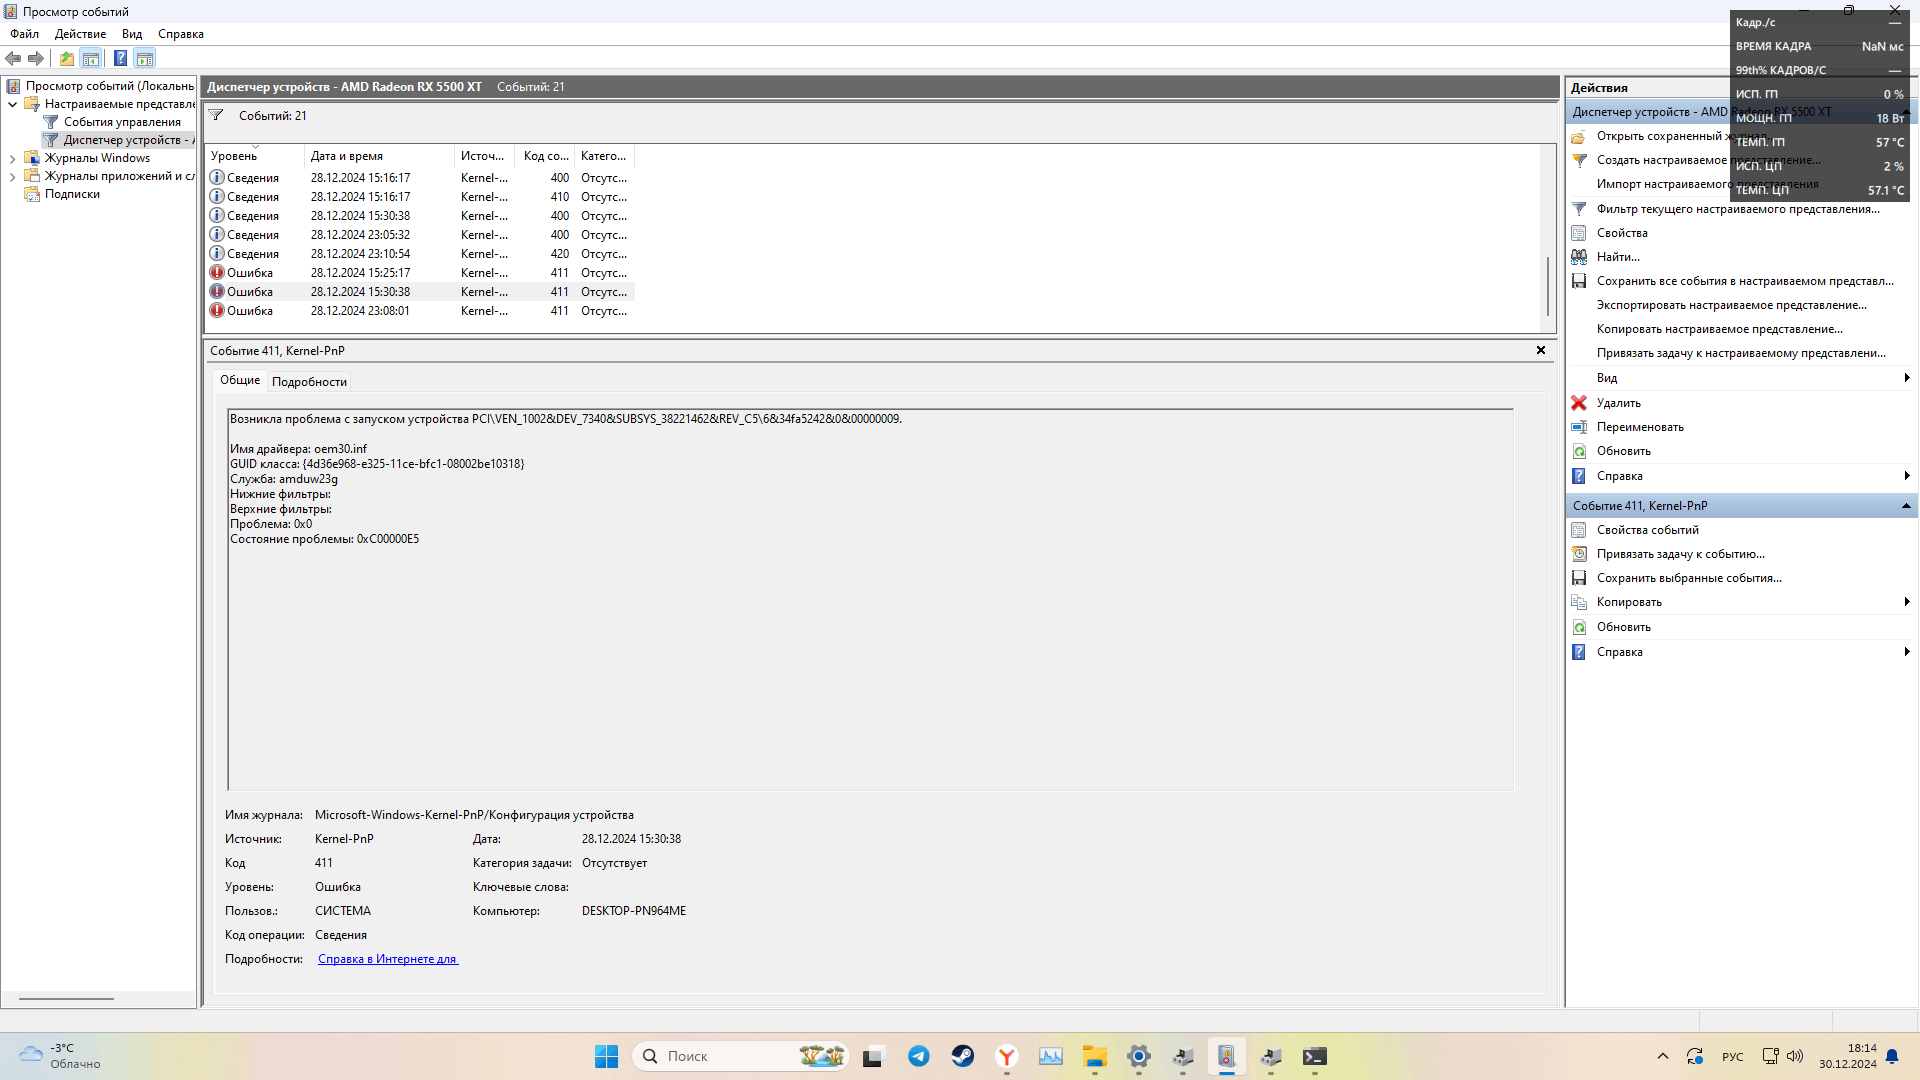The width and height of the screenshot is (1920, 1080).
Task: Click the Back arrow toolbar icon
Action: 13,58
